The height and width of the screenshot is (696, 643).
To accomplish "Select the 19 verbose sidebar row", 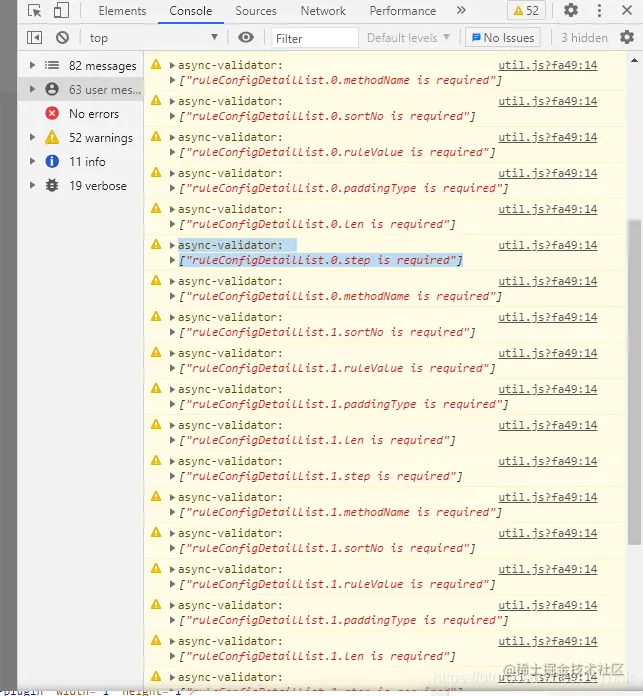I will pyautogui.click(x=81, y=186).
